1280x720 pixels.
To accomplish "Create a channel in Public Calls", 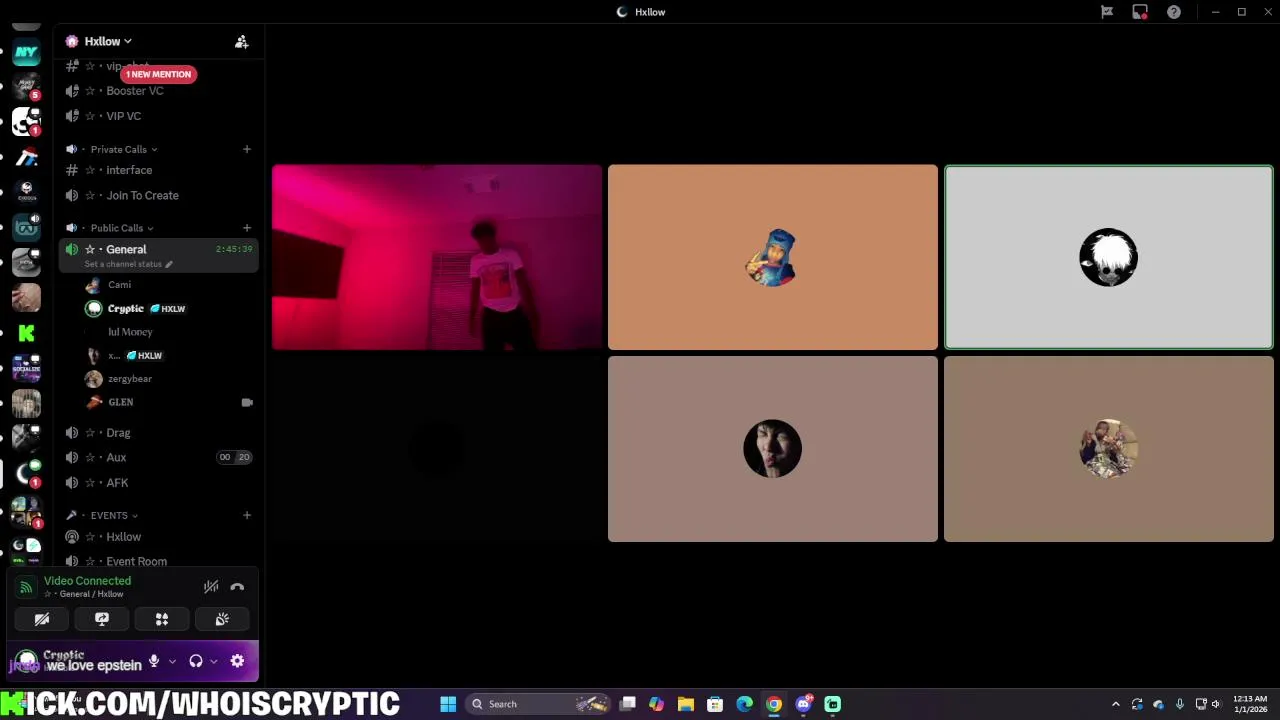I will click(247, 228).
